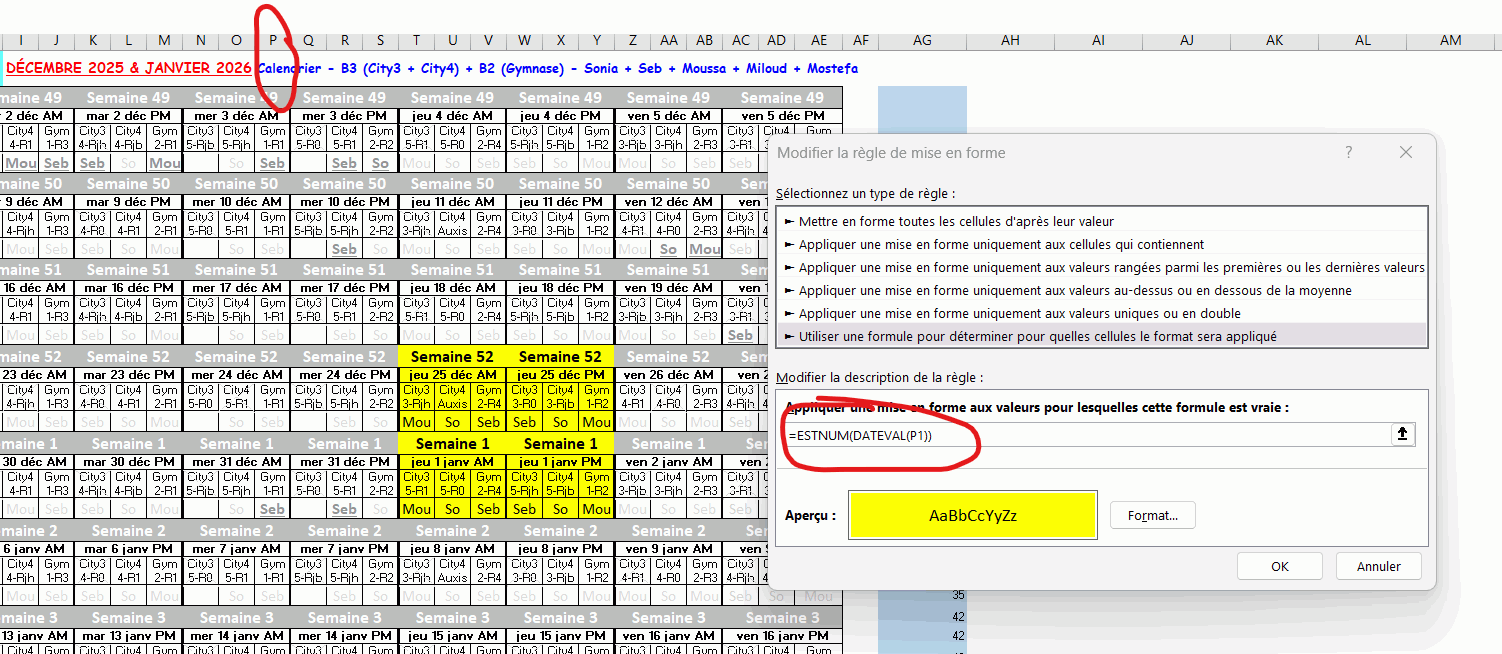The height and width of the screenshot is (654, 1502).
Task: Click the red 'DÉCEMBRE 2025 & JANVIER 2026' title cell
Action: (x=128, y=68)
